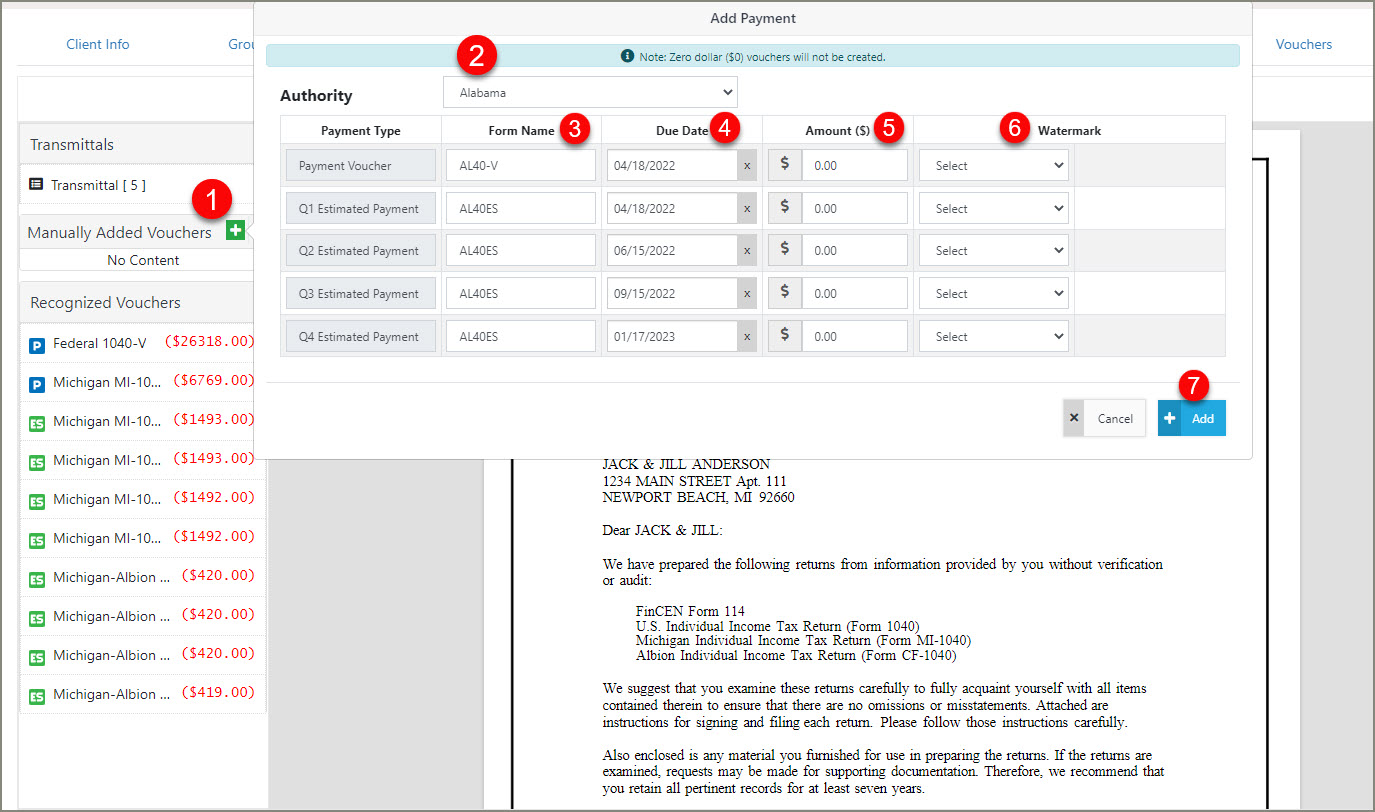Clear the Q1 Estimated Payment due date
1375x812 pixels.
(x=747, y=209)
